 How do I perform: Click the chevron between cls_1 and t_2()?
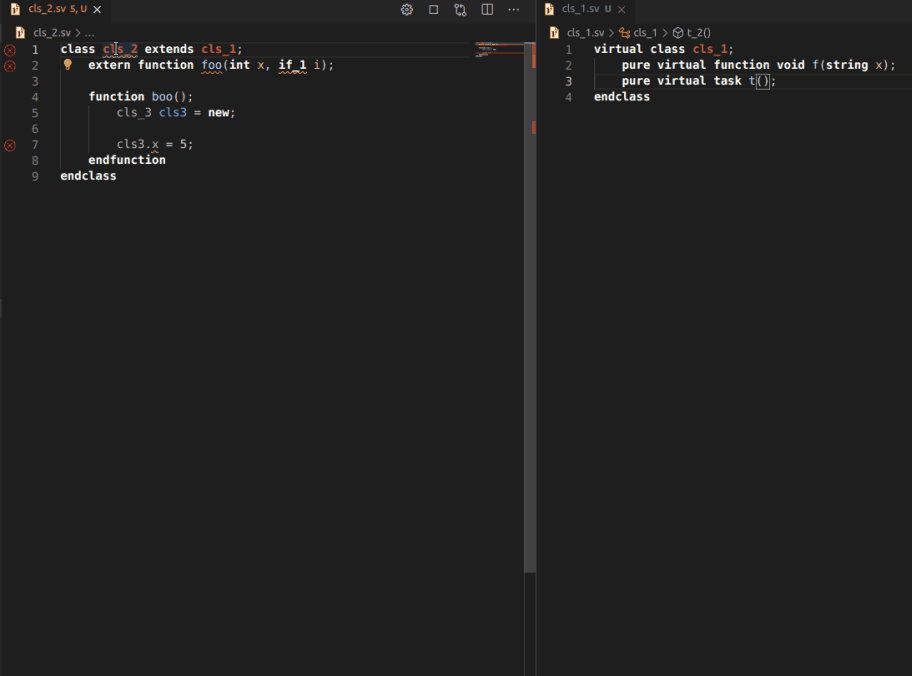666,31
